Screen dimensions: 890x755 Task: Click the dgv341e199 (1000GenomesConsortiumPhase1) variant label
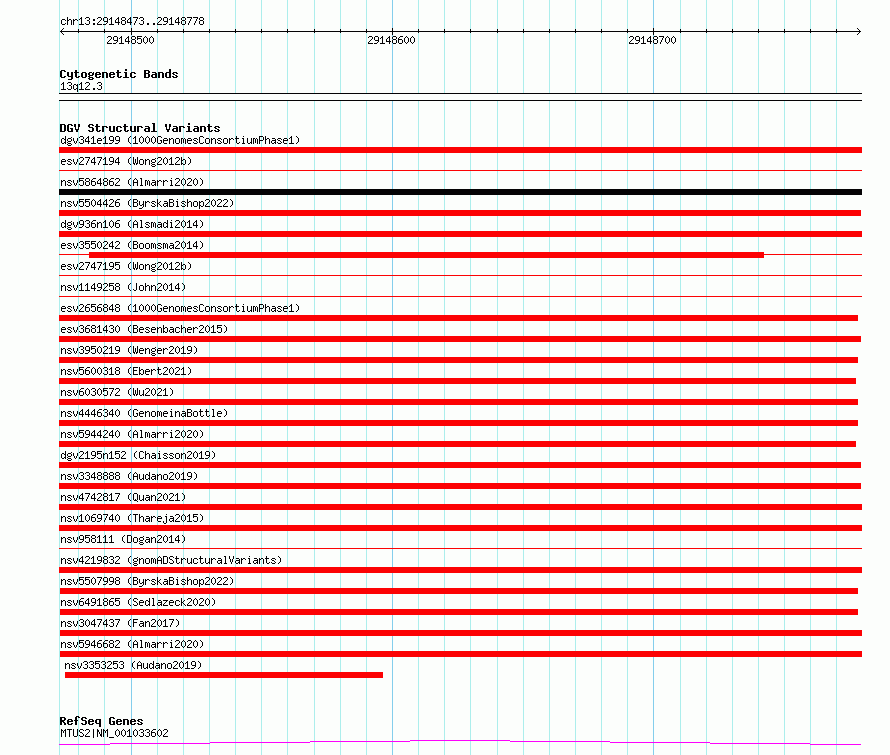[x=180, y=140]
